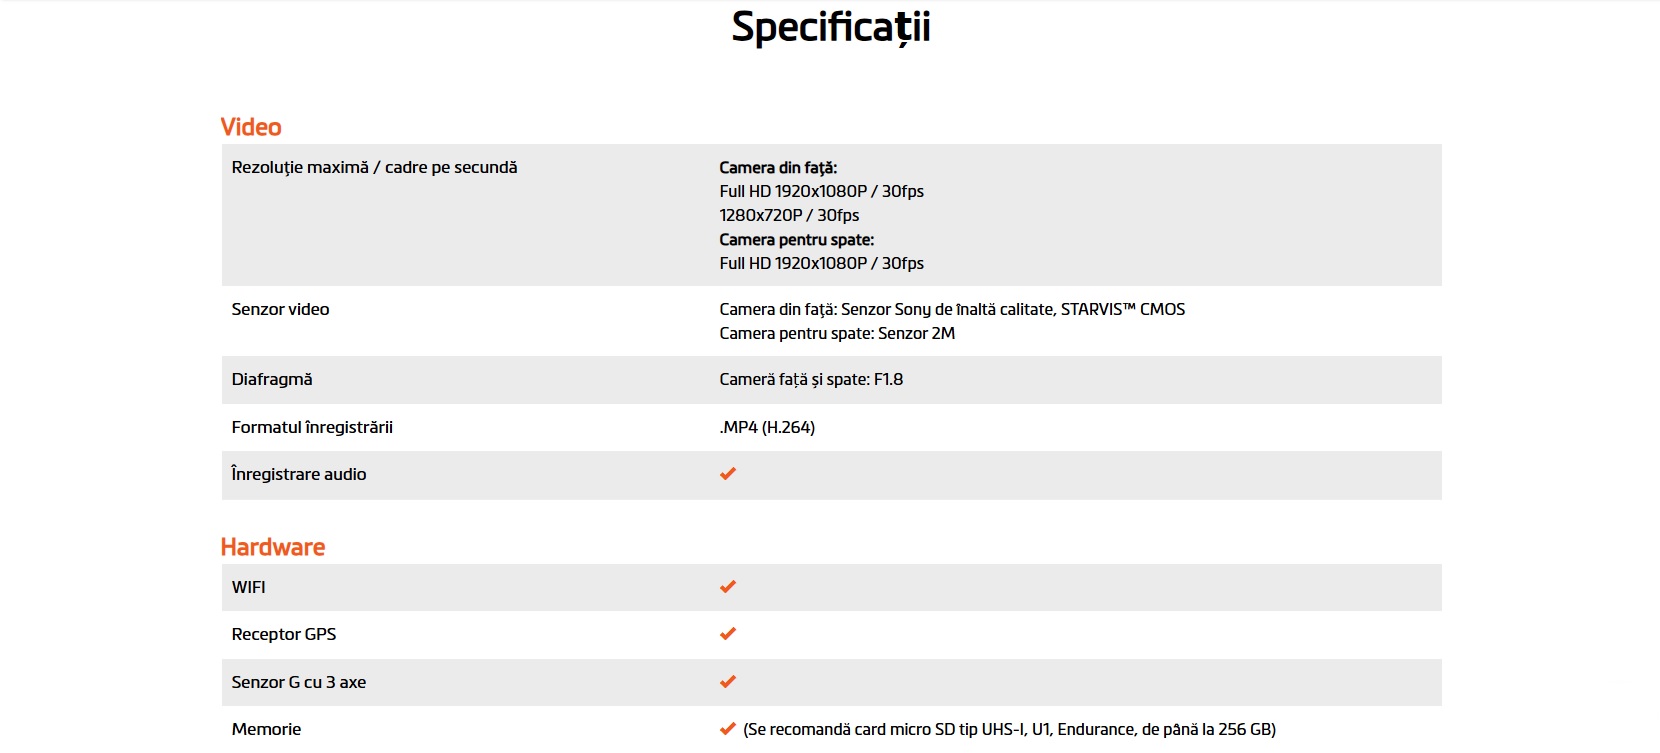Screen dimensions: 1660x753
Task: Click the Diafragmă row label
Action: pos(272,380)
